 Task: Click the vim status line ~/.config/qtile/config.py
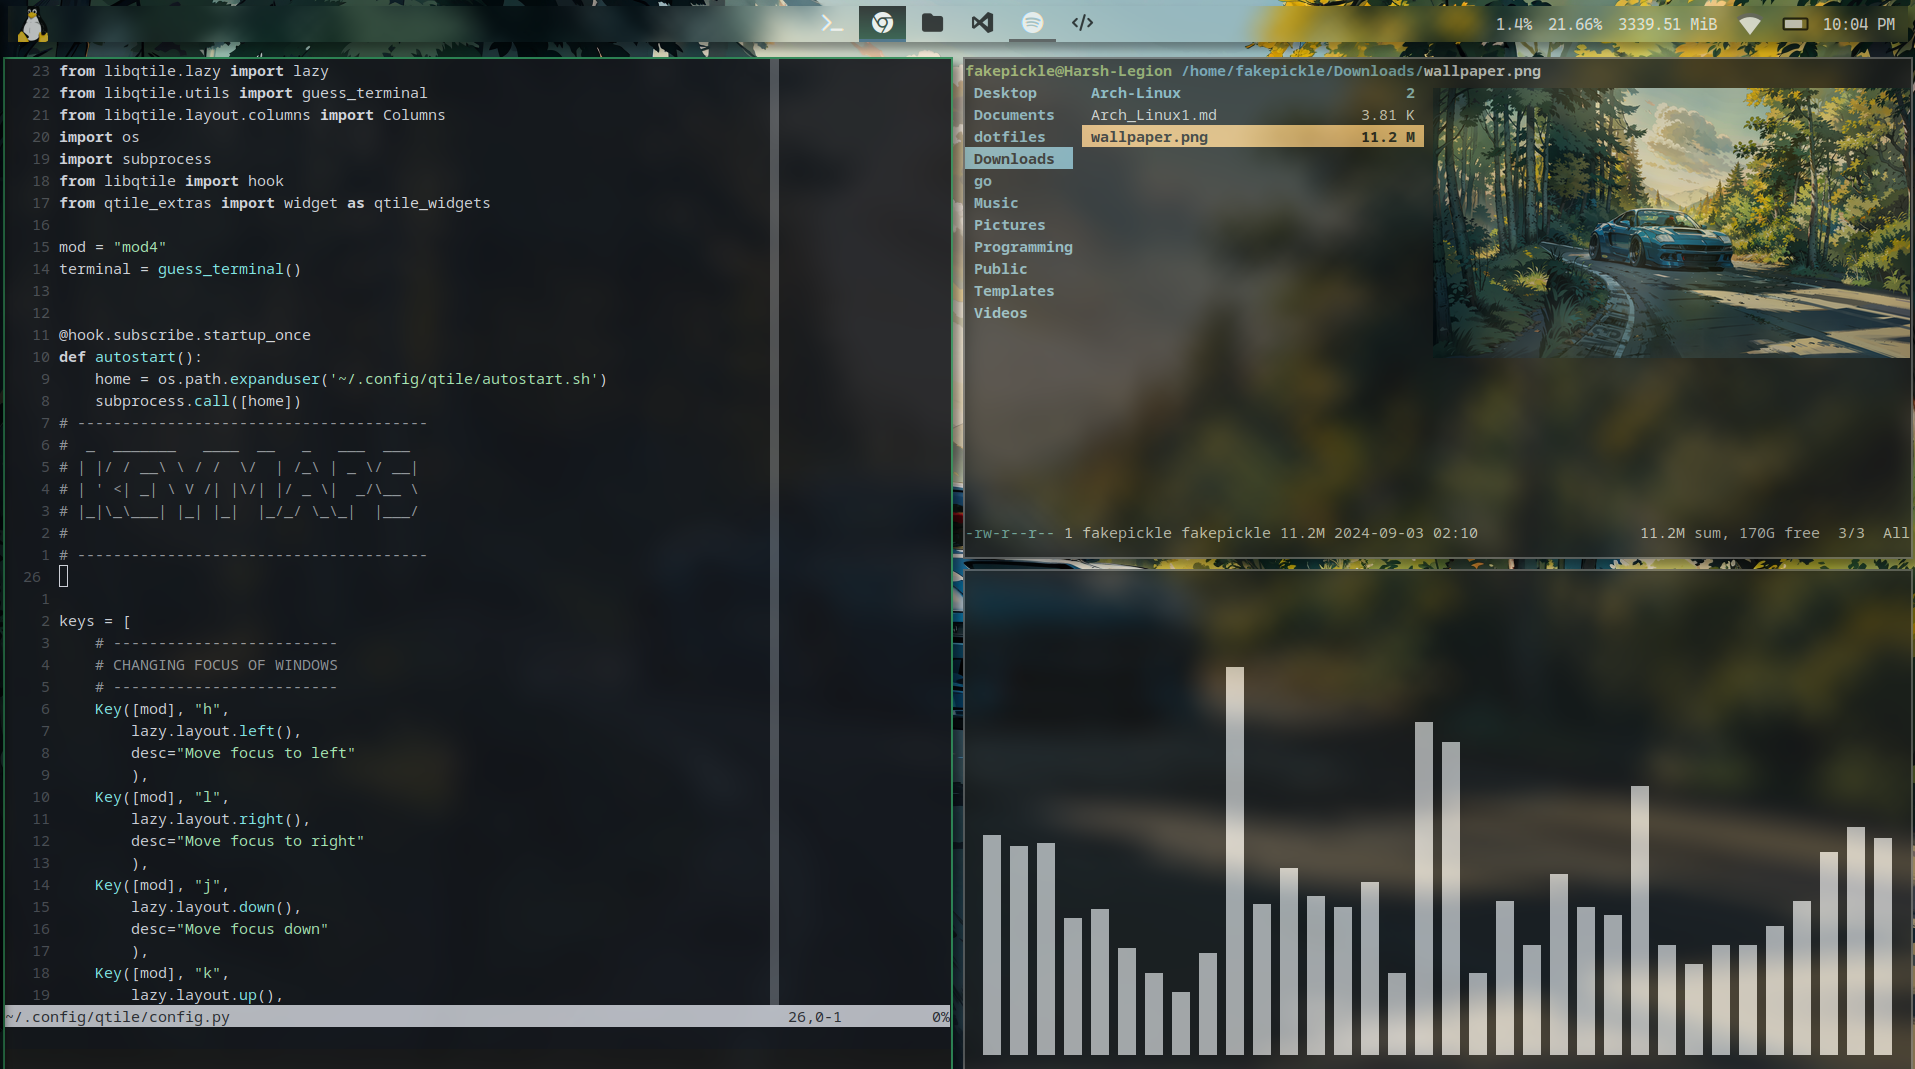(x=478, y=1017)
